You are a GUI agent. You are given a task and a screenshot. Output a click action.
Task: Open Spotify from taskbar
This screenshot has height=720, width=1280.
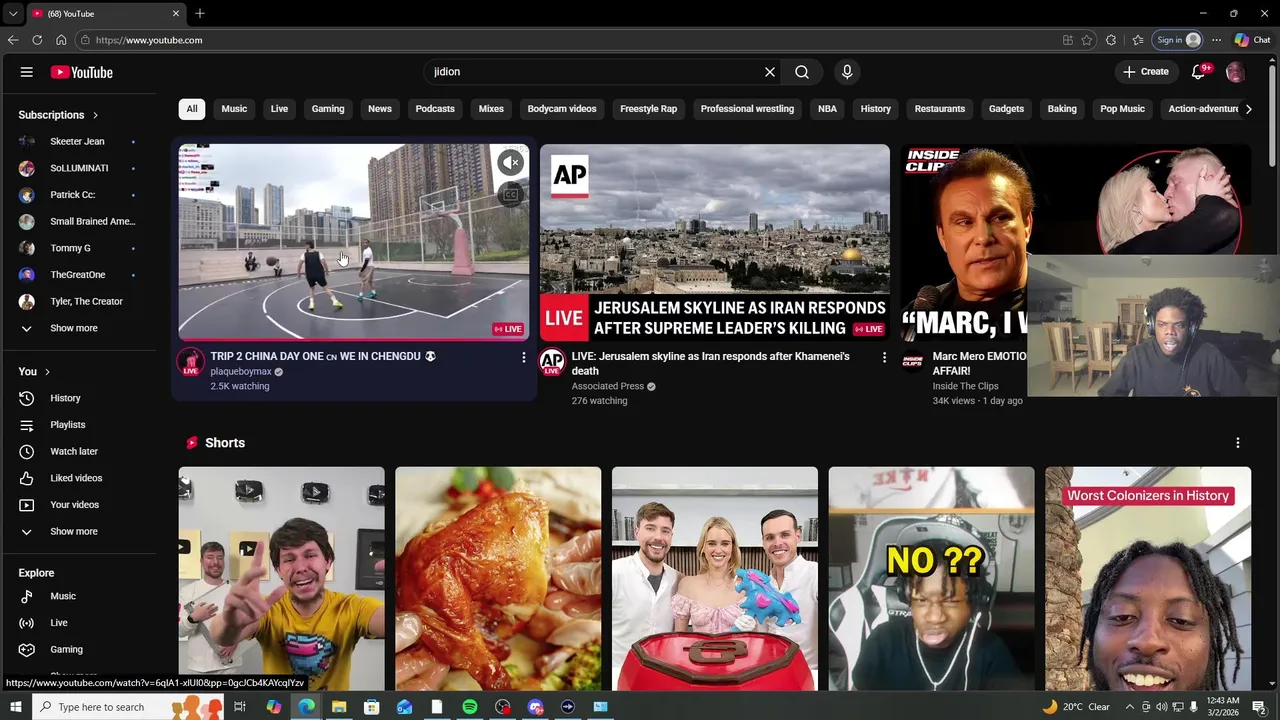pos(470,707)
